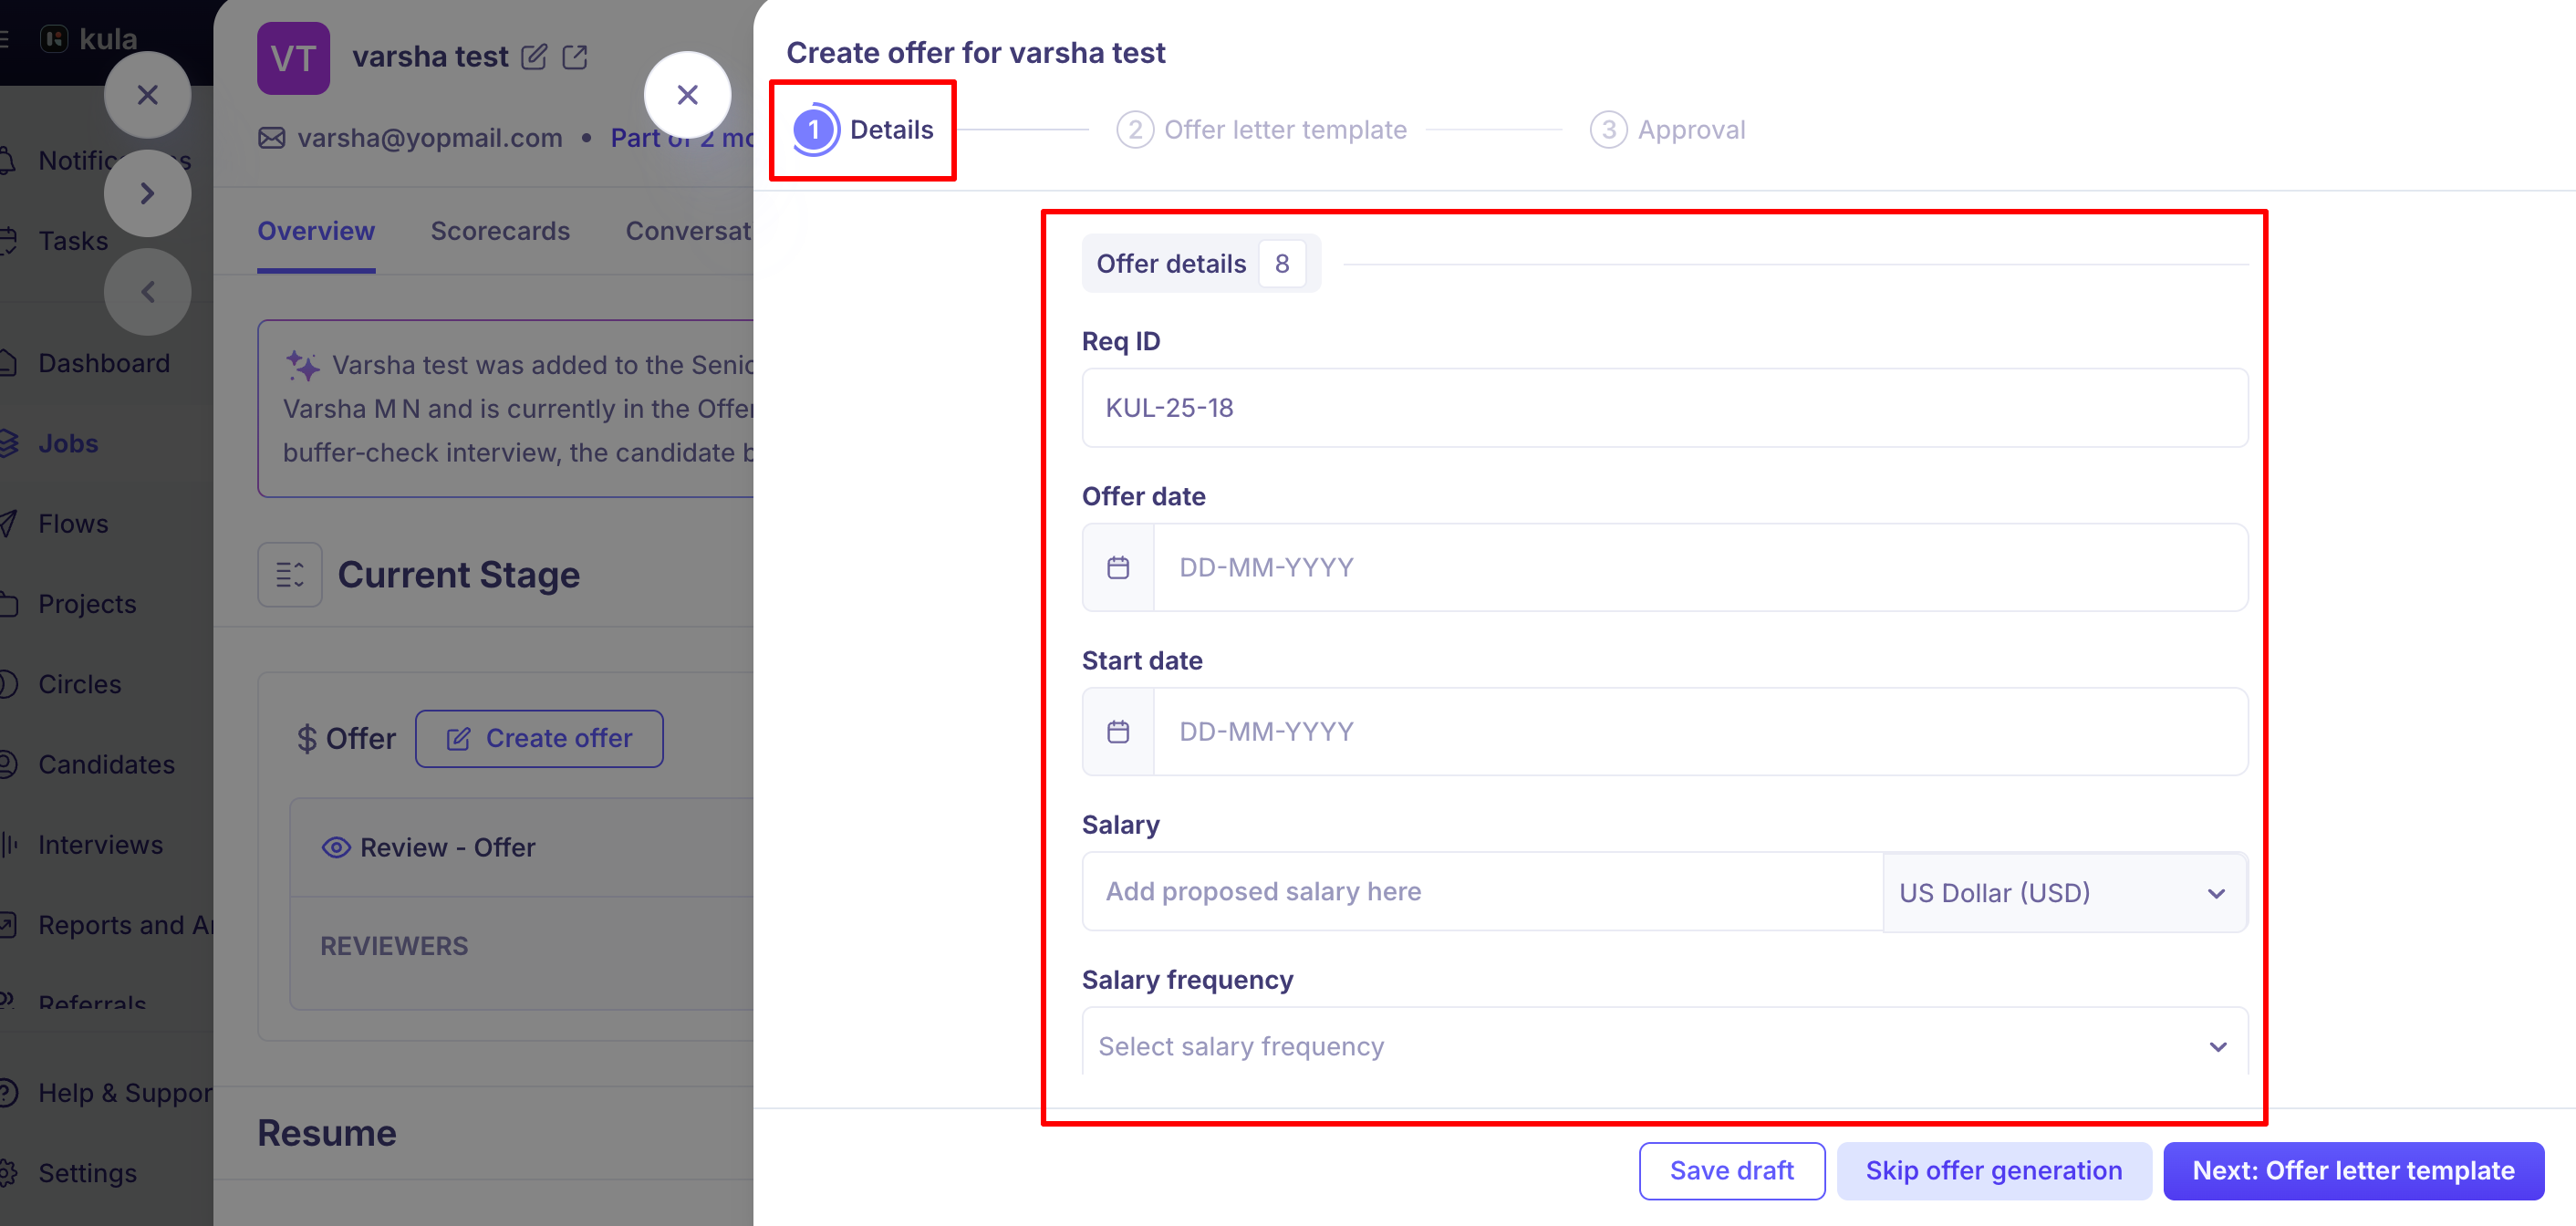Open candidate profile in new tab icon
The height and width of the screenshot is (1226, 2576).
pos(575,57)
